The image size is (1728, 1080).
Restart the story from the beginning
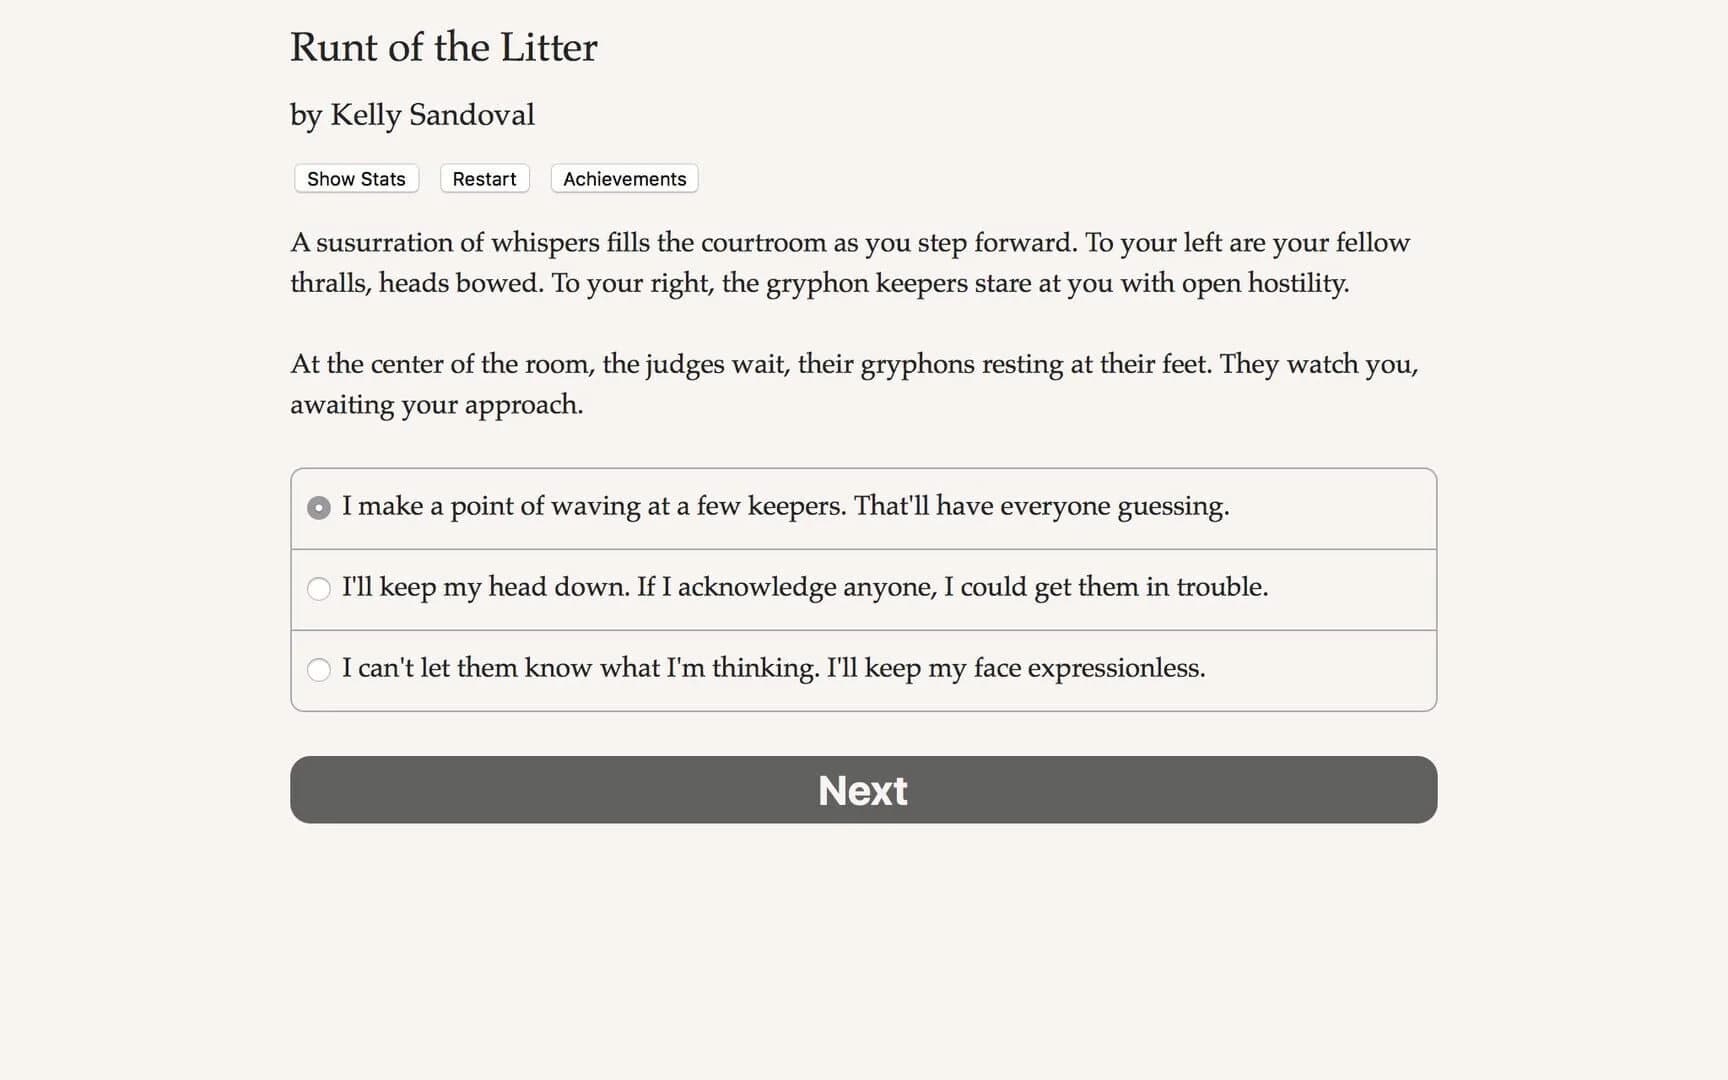[x=484, y=178]
